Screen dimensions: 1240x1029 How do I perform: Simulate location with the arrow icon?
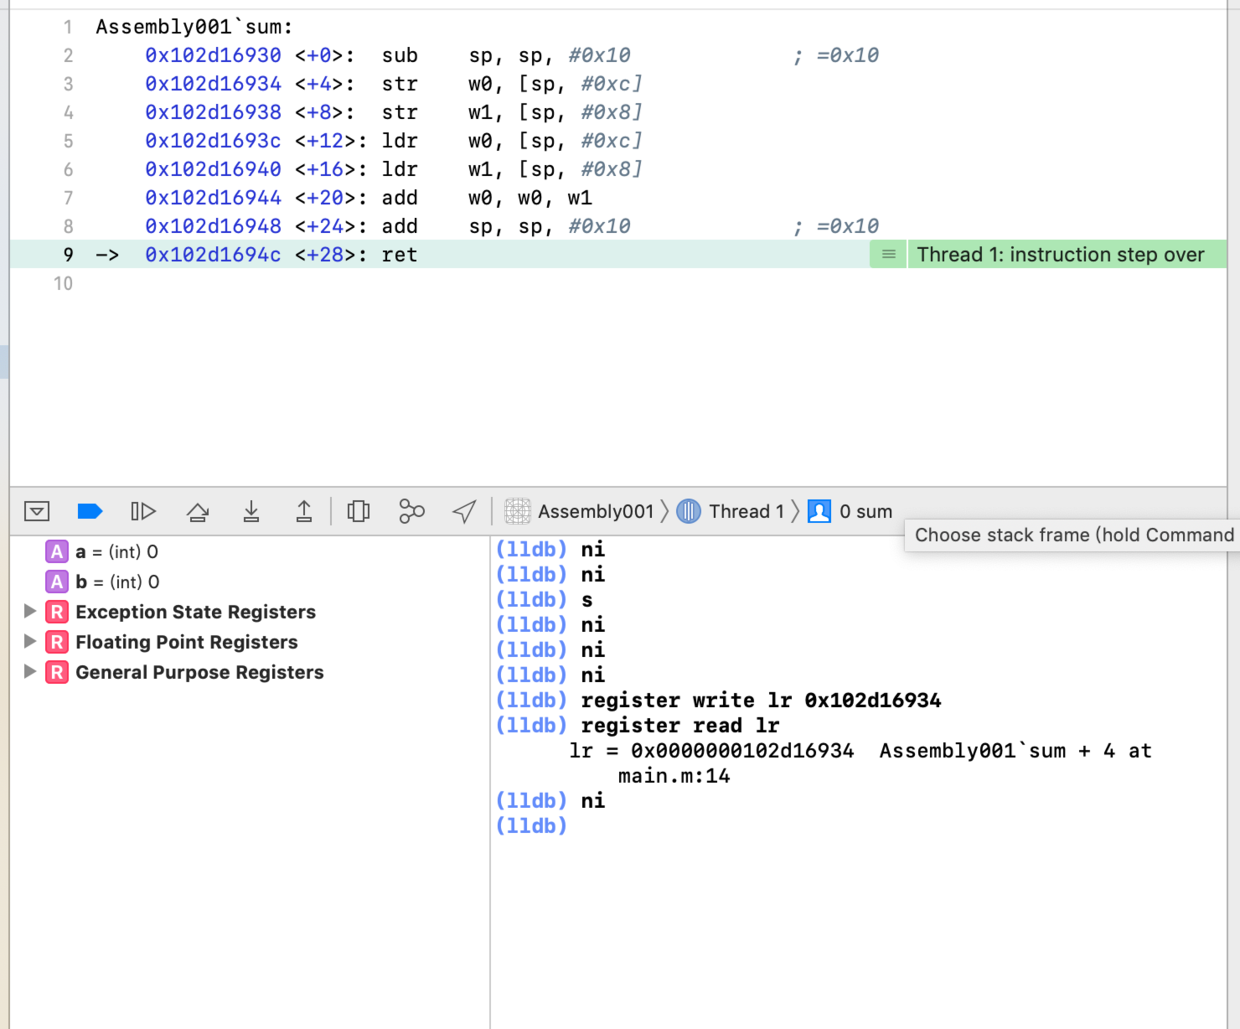point(464,511)
